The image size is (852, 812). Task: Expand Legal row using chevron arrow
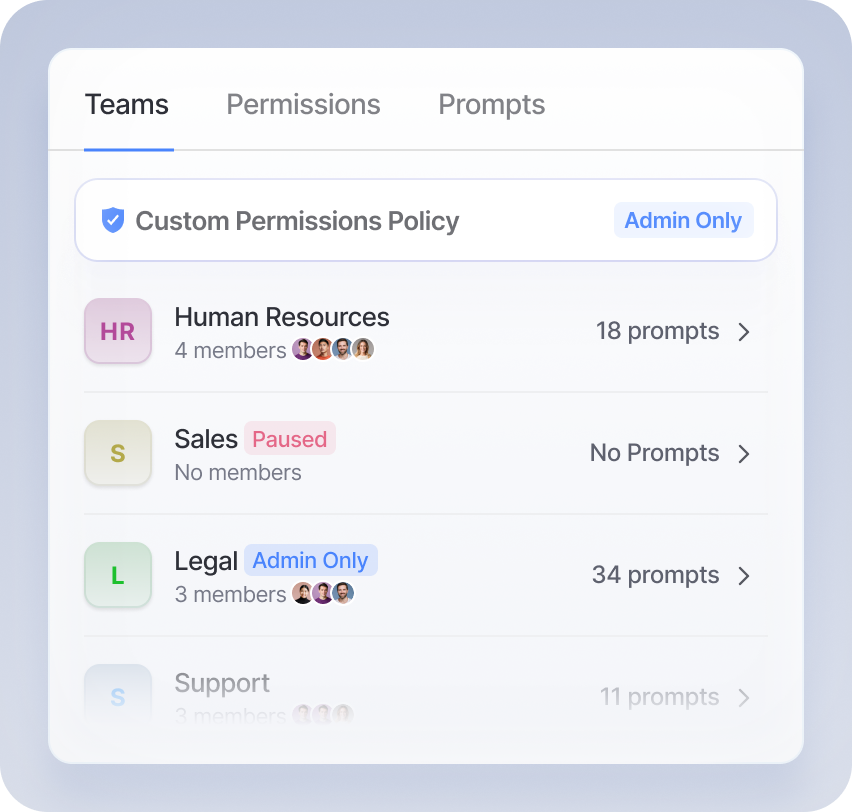click(x=744, y=576)
